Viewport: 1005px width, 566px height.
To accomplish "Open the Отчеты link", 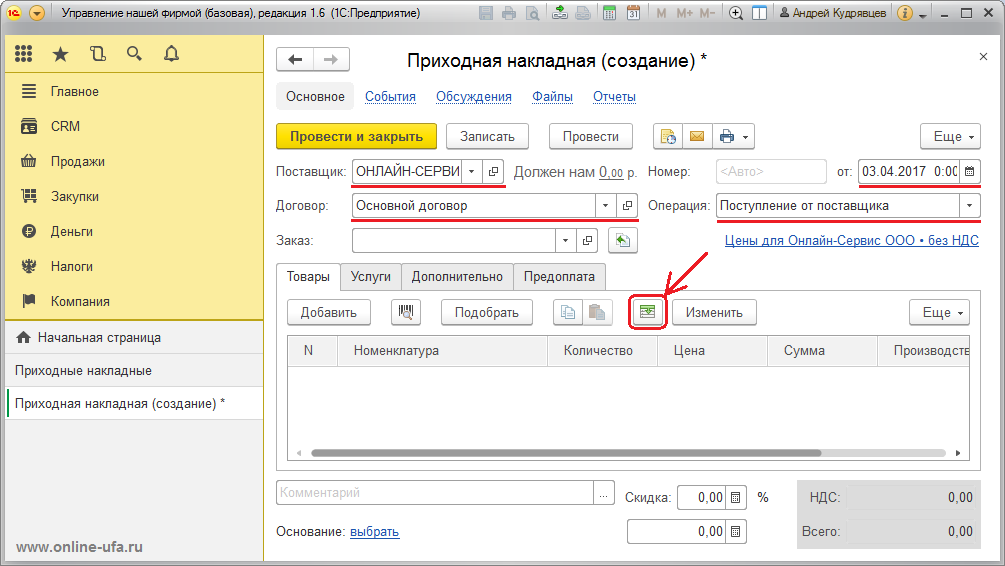I will 614,96.
